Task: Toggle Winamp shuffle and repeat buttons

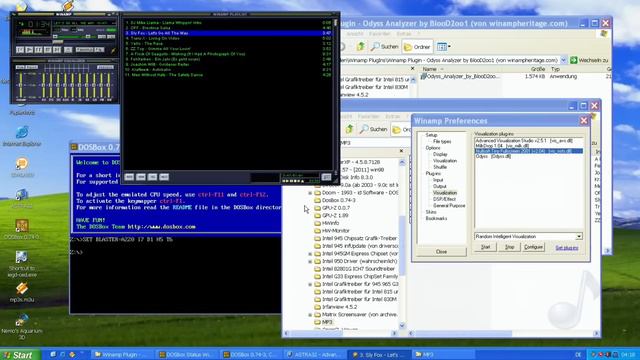Action: coord(90,50)
